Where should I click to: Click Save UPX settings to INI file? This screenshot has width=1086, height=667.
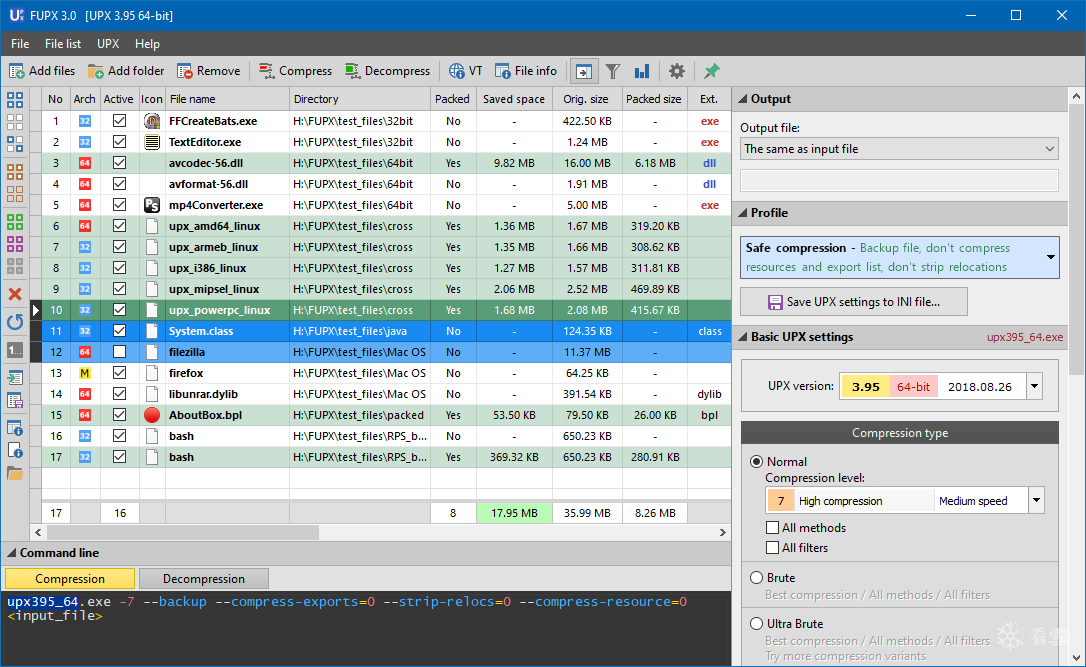(853, 302)
